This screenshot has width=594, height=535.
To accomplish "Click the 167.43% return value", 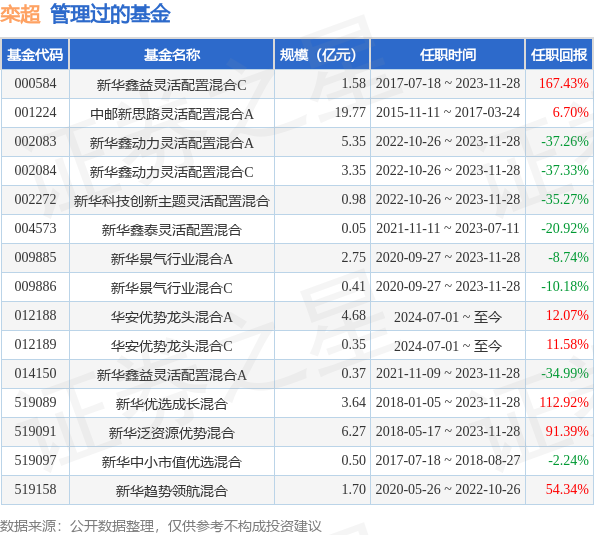I will (563, 83).
